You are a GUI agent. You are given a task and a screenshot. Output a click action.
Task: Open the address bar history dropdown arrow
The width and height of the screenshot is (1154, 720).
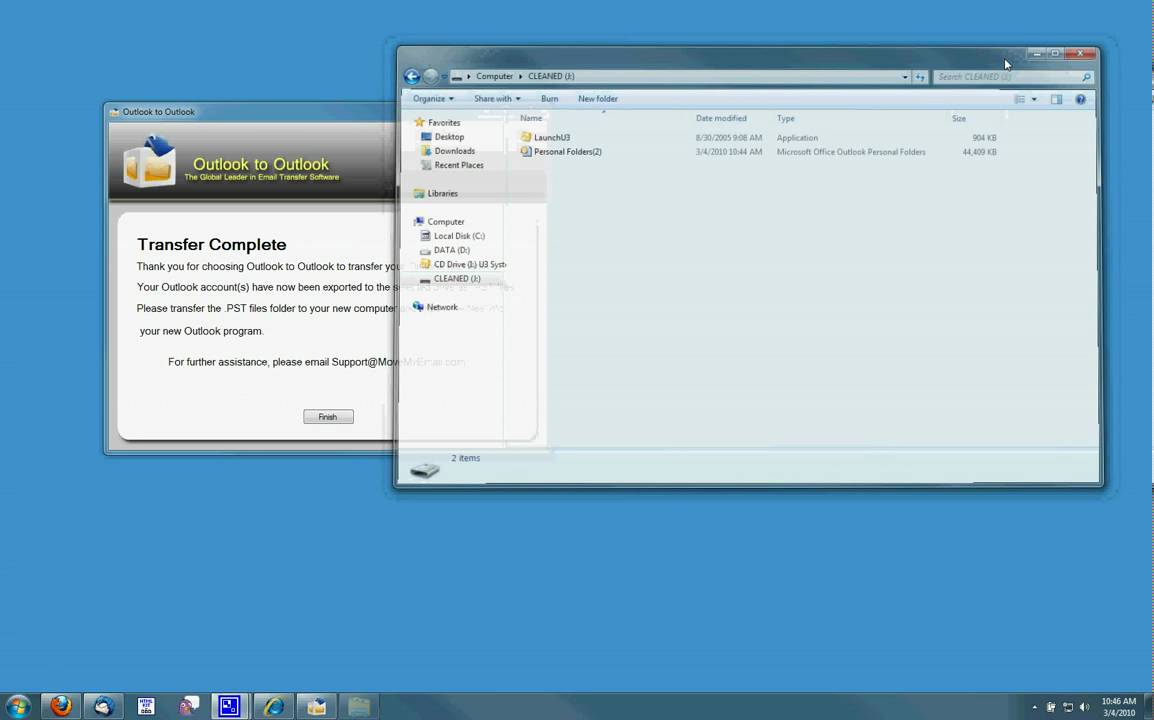(905, 77)
